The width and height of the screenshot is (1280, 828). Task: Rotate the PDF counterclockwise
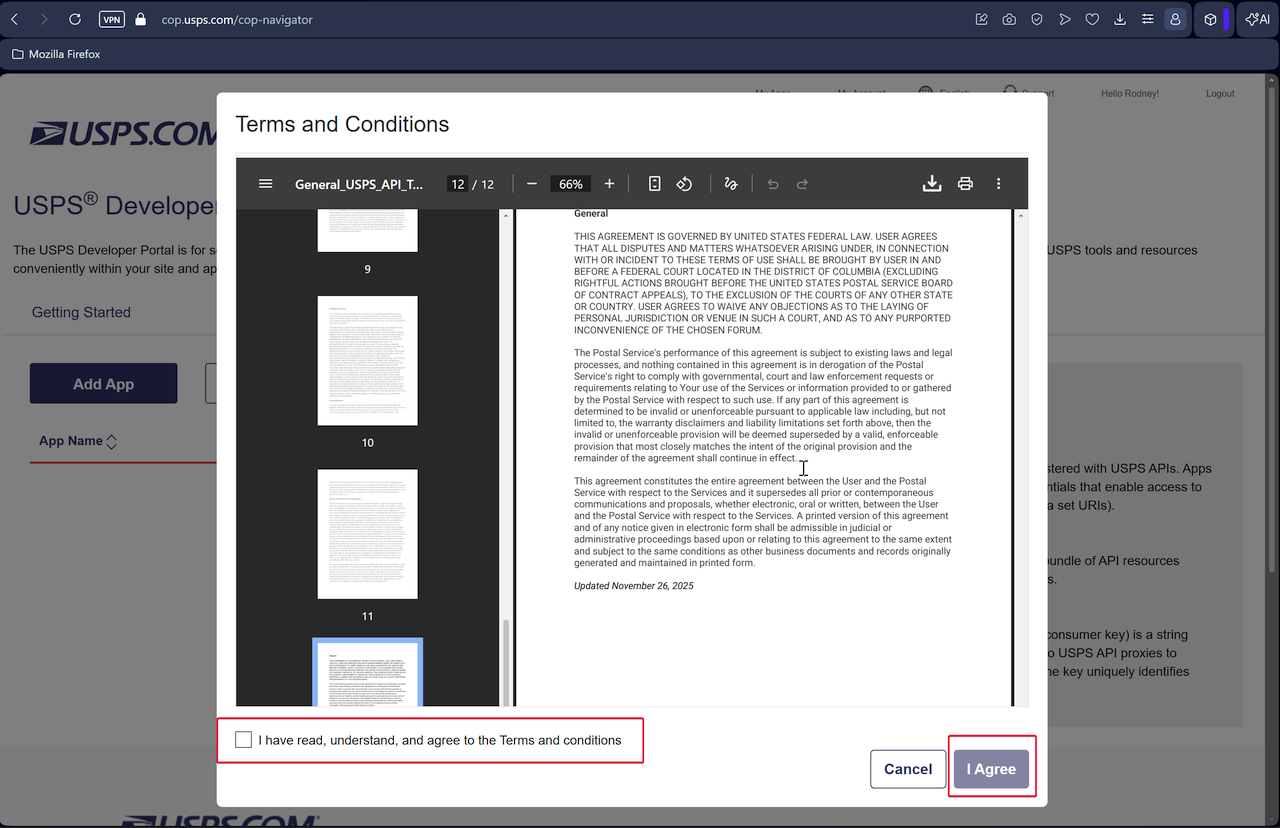pos(684,184)
